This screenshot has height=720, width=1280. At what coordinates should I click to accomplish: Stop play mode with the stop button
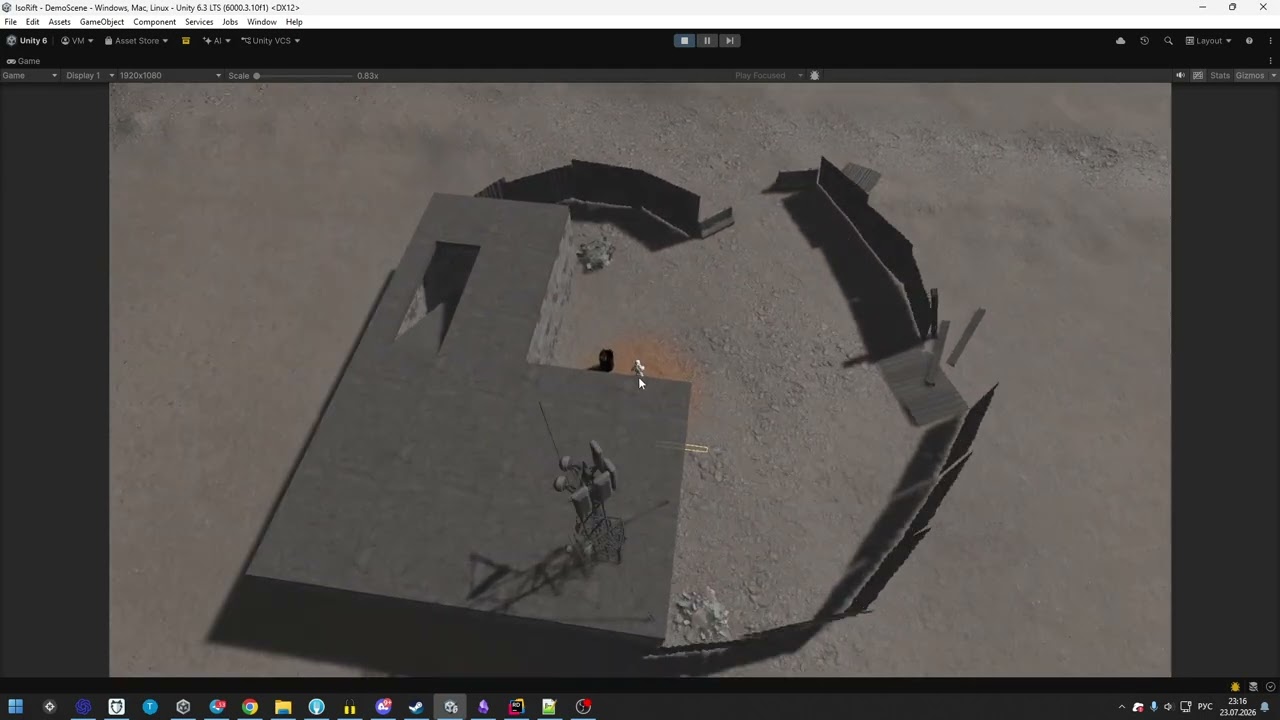pyautogui.click(x=684, y=41)
